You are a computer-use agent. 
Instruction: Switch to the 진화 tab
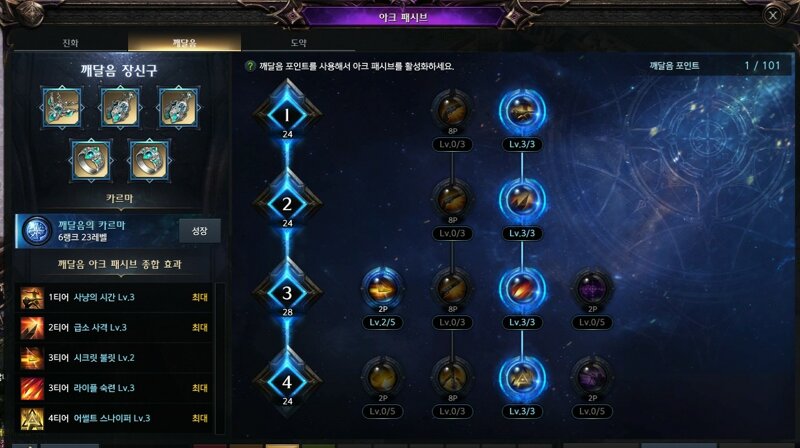tap(70, 42)
